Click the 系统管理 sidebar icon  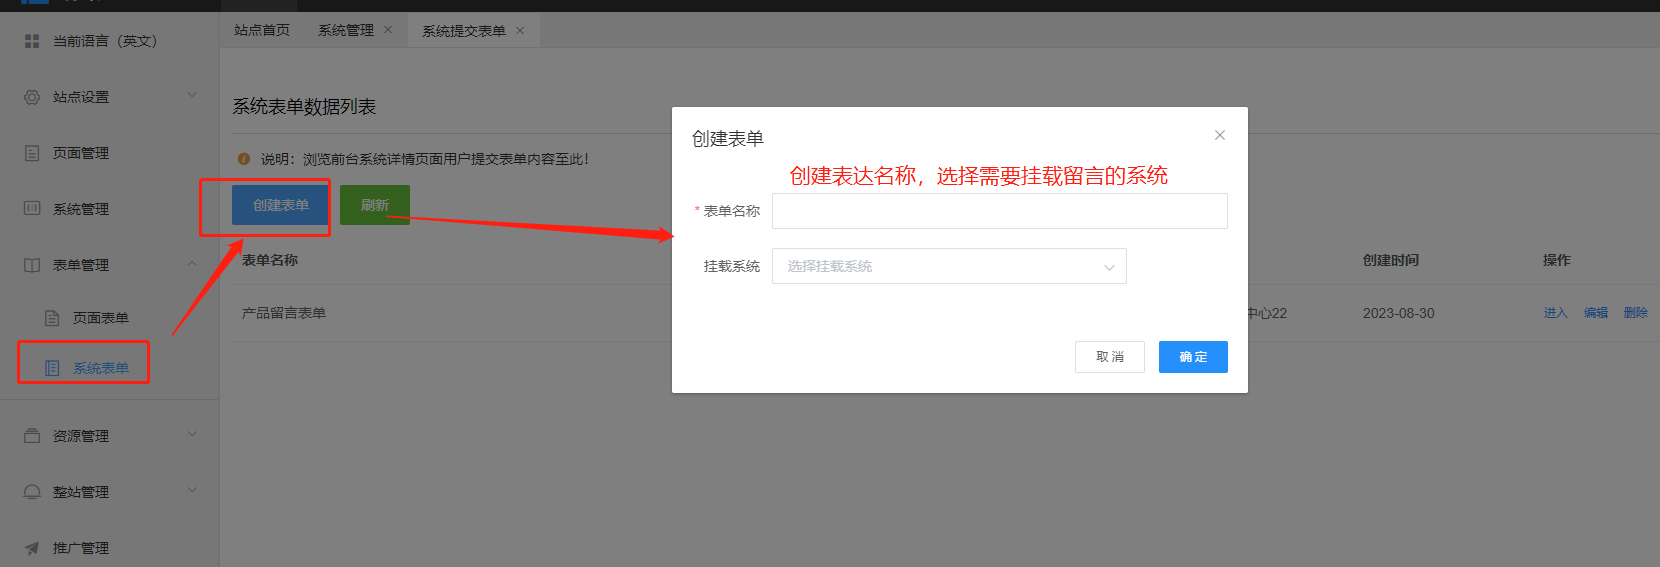[32, 209]
